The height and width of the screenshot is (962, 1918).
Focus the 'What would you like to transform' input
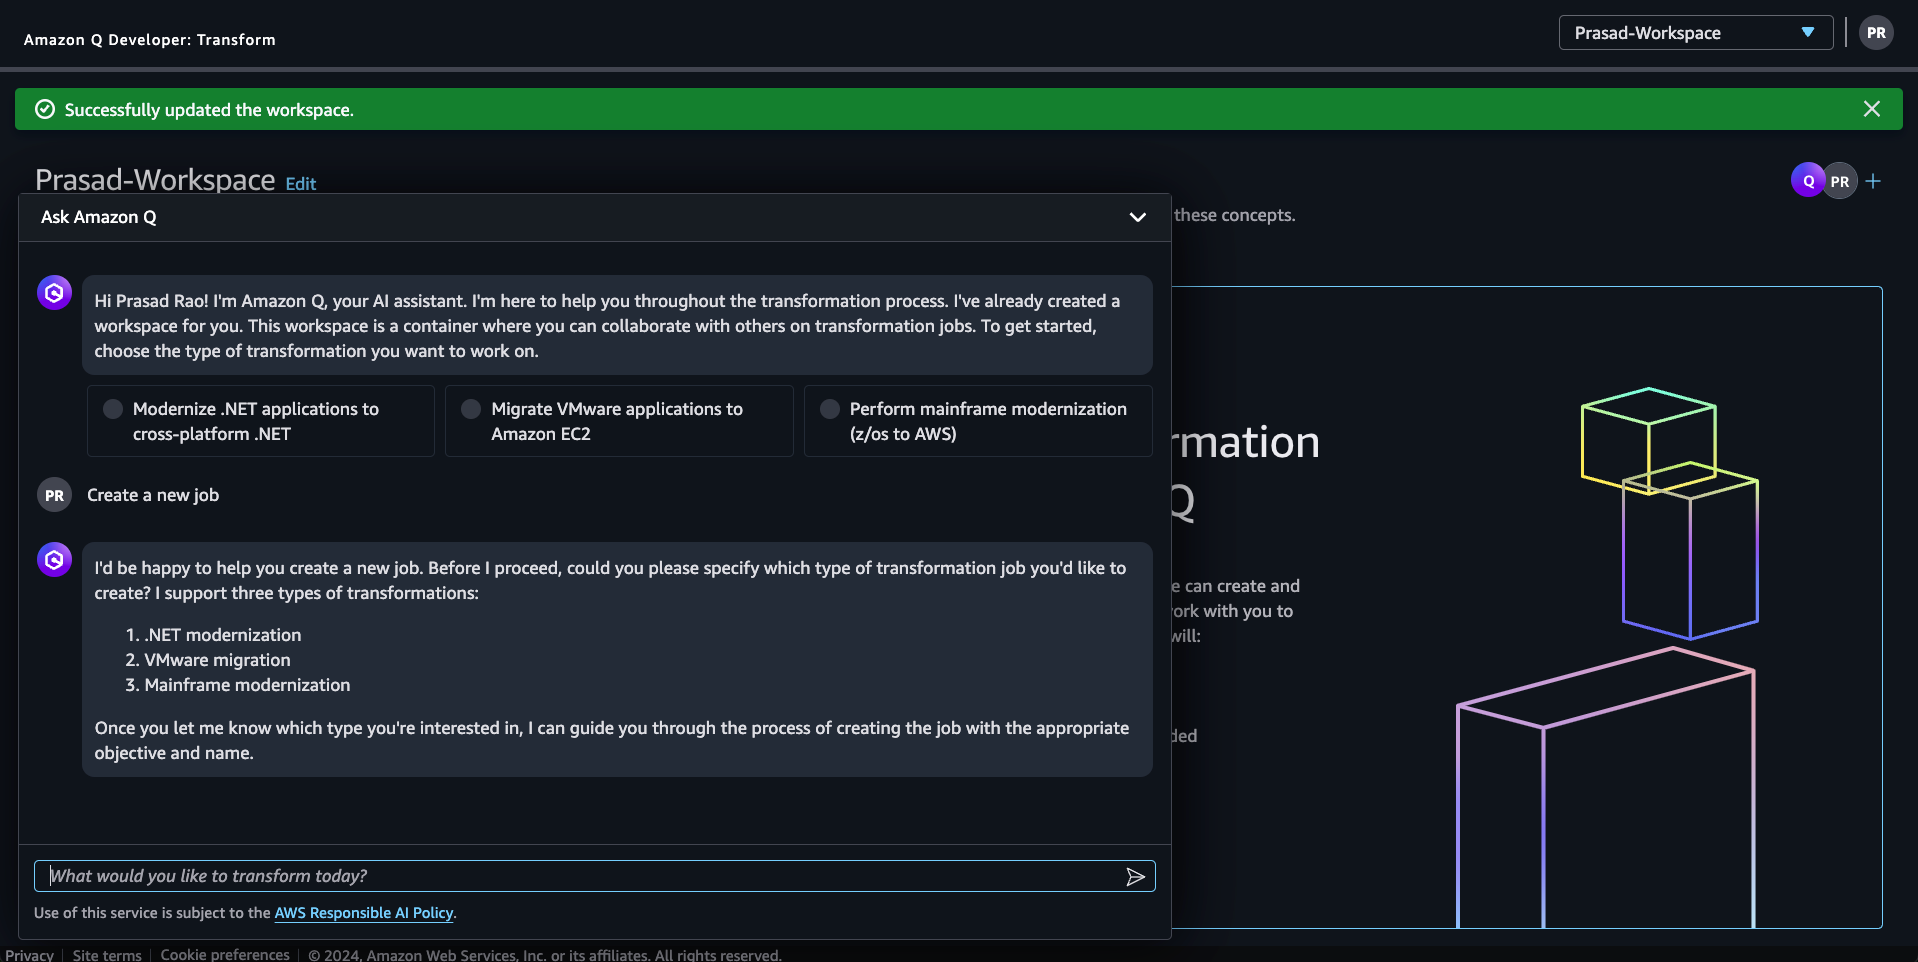[594, 876]
